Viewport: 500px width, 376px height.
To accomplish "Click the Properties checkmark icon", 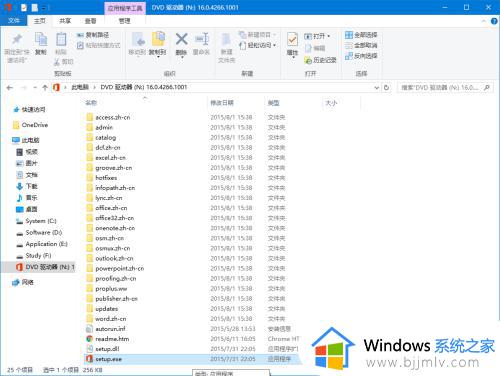I will 292,40.
